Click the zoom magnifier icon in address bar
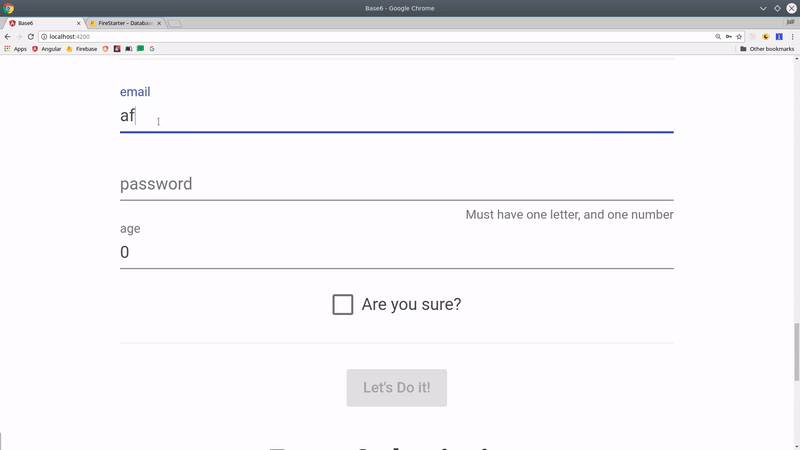Screen dimensions: 800x450 click(x=718, y=36)
